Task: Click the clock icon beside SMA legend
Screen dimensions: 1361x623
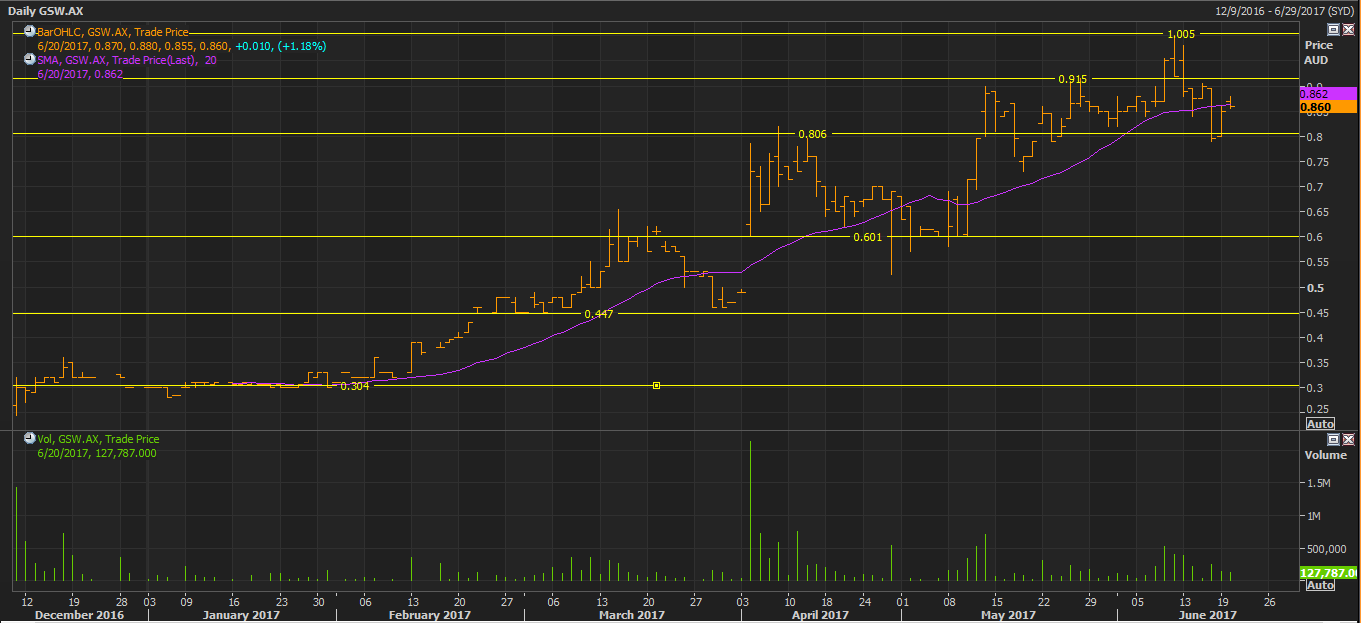Action: point(31,59)
